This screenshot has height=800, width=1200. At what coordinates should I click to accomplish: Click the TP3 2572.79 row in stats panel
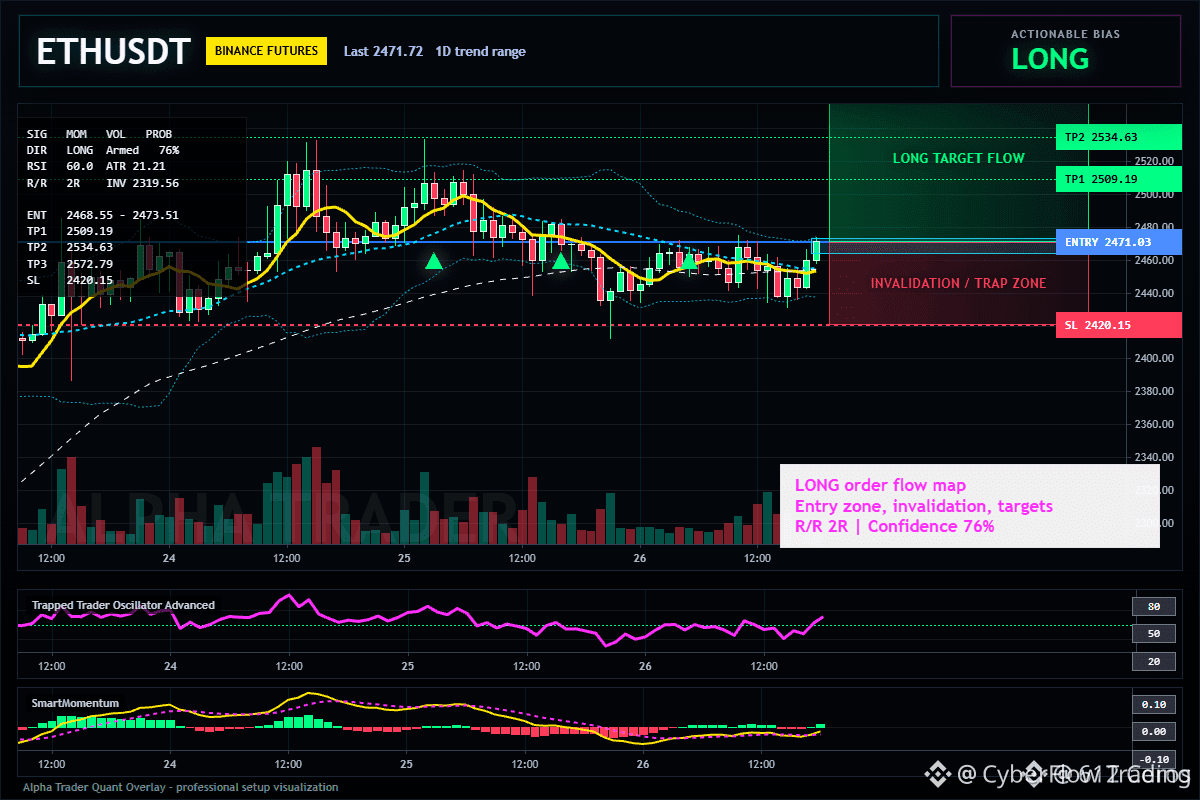[70, 264]
